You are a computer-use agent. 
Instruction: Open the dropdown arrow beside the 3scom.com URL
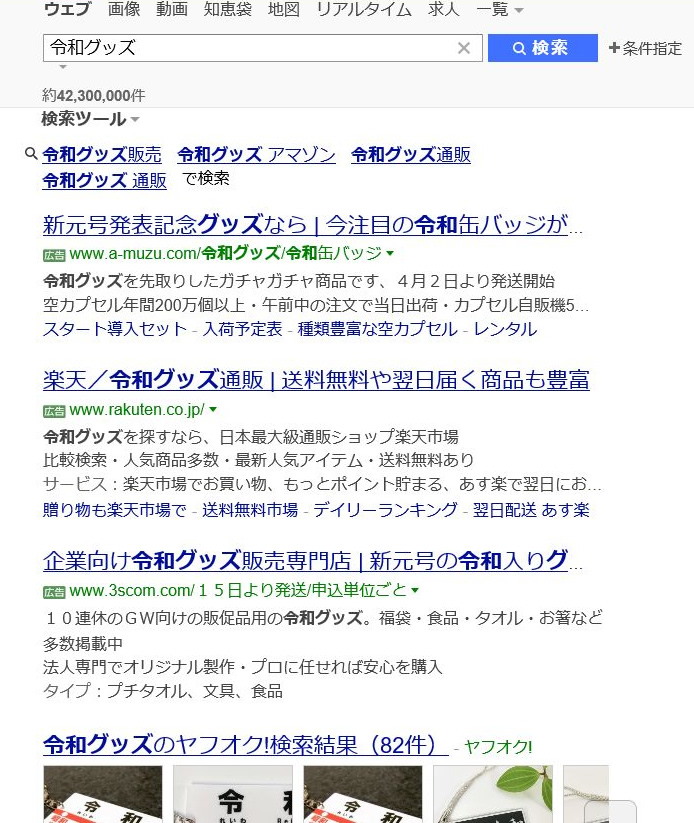(x=415, y=591)
